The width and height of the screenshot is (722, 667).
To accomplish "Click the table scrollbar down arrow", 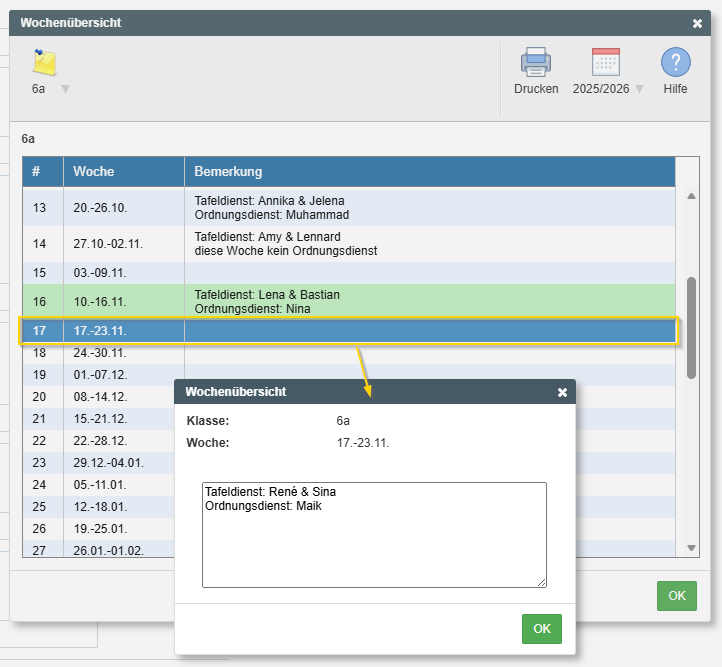I will [691, 548].
